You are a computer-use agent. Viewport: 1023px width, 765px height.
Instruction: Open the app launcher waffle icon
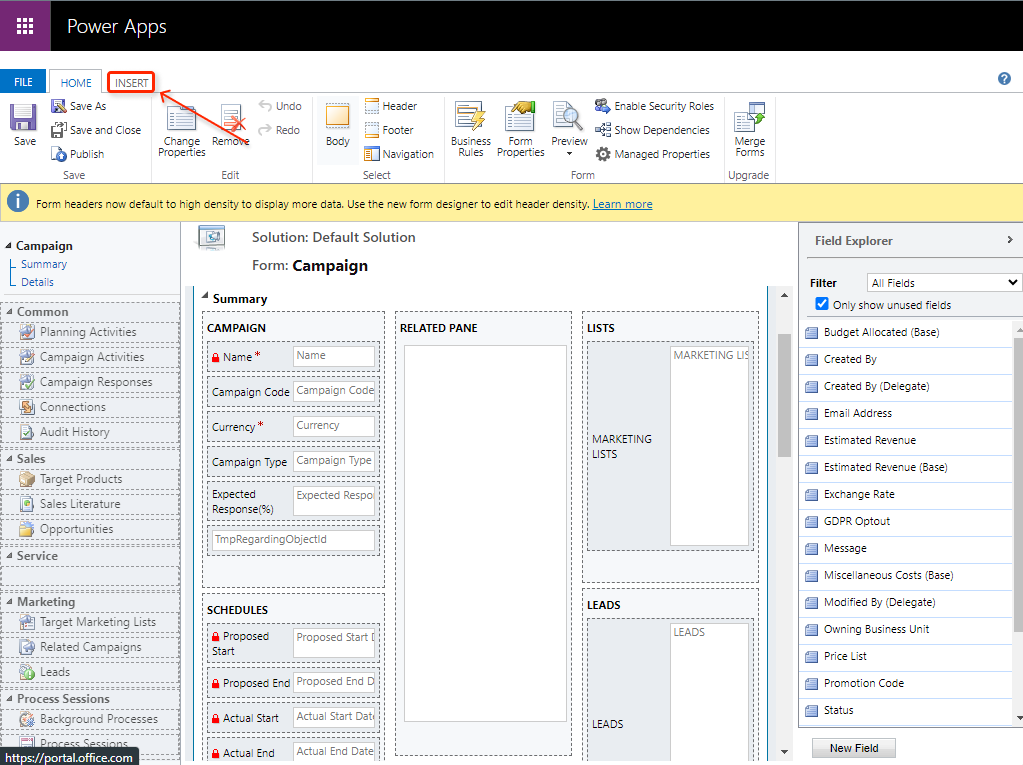coord(25,26)
